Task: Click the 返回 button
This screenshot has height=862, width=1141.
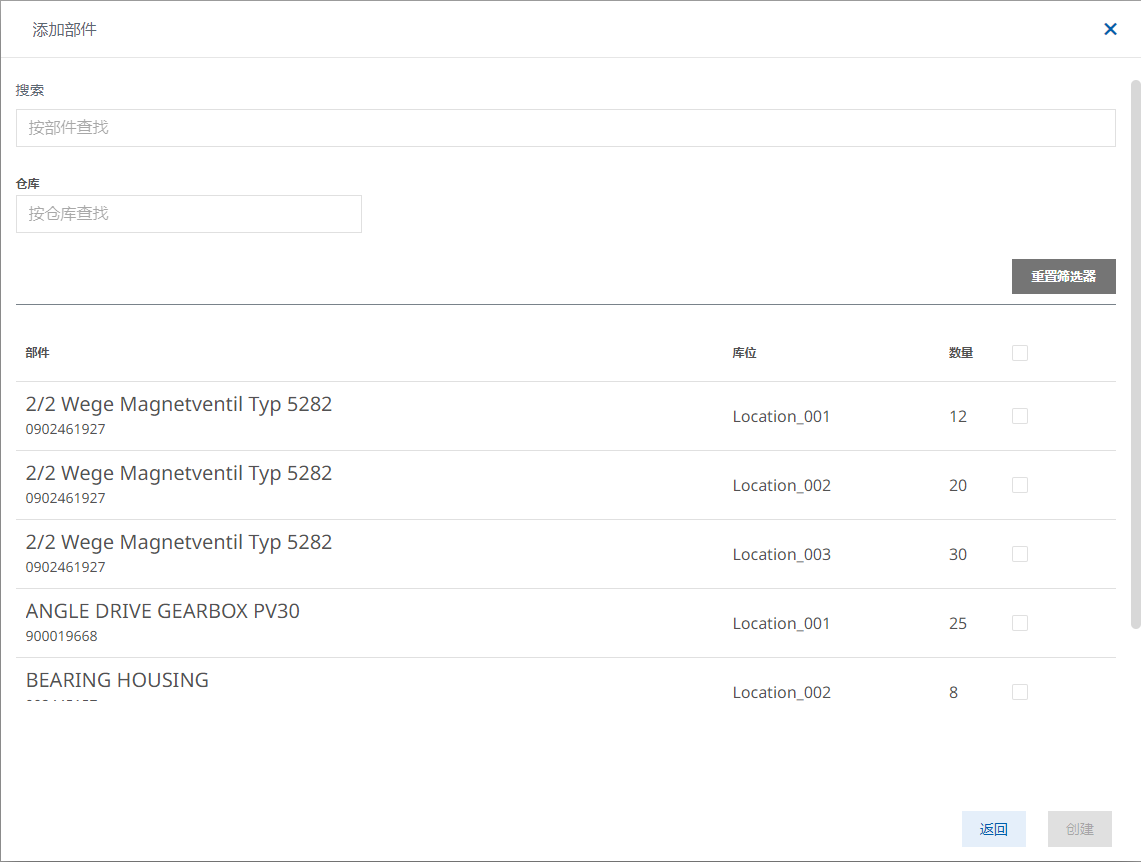Action: point(993,829)
